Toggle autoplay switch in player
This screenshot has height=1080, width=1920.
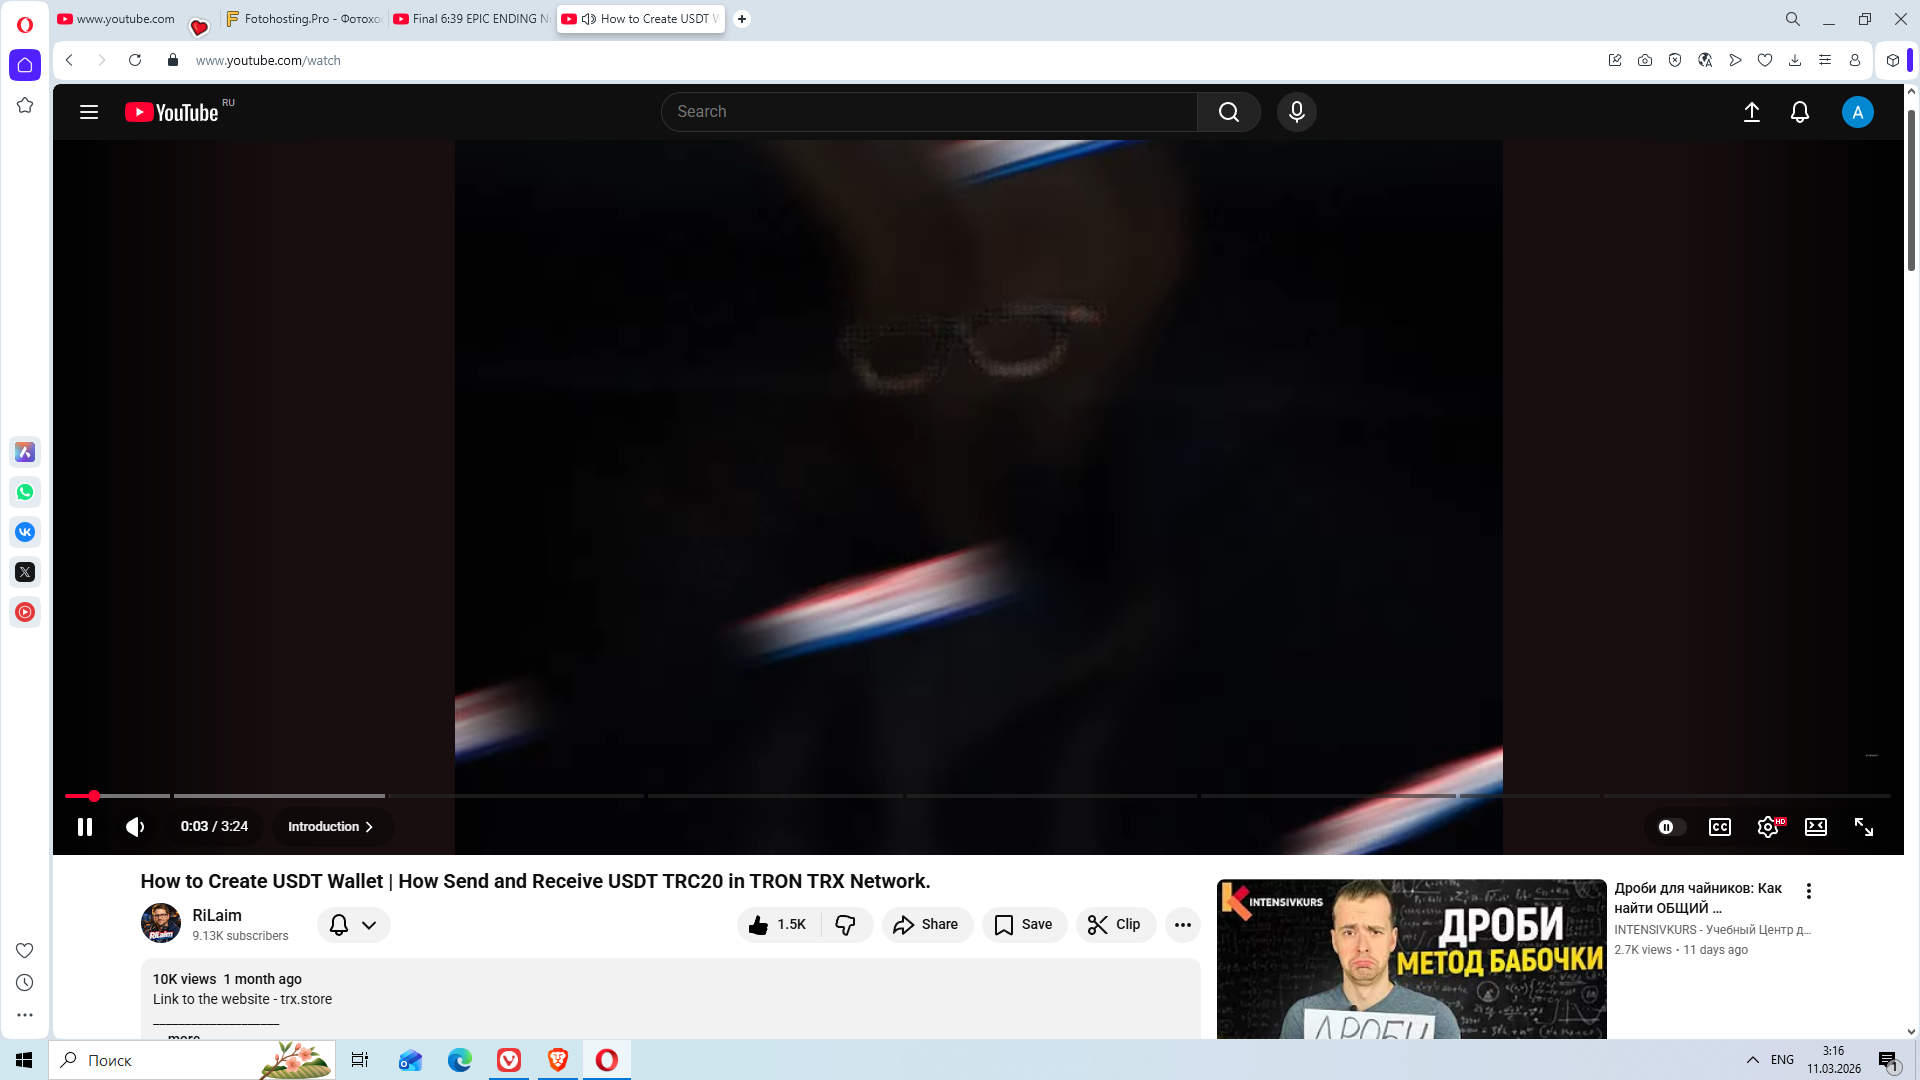tap(1670, 827)
